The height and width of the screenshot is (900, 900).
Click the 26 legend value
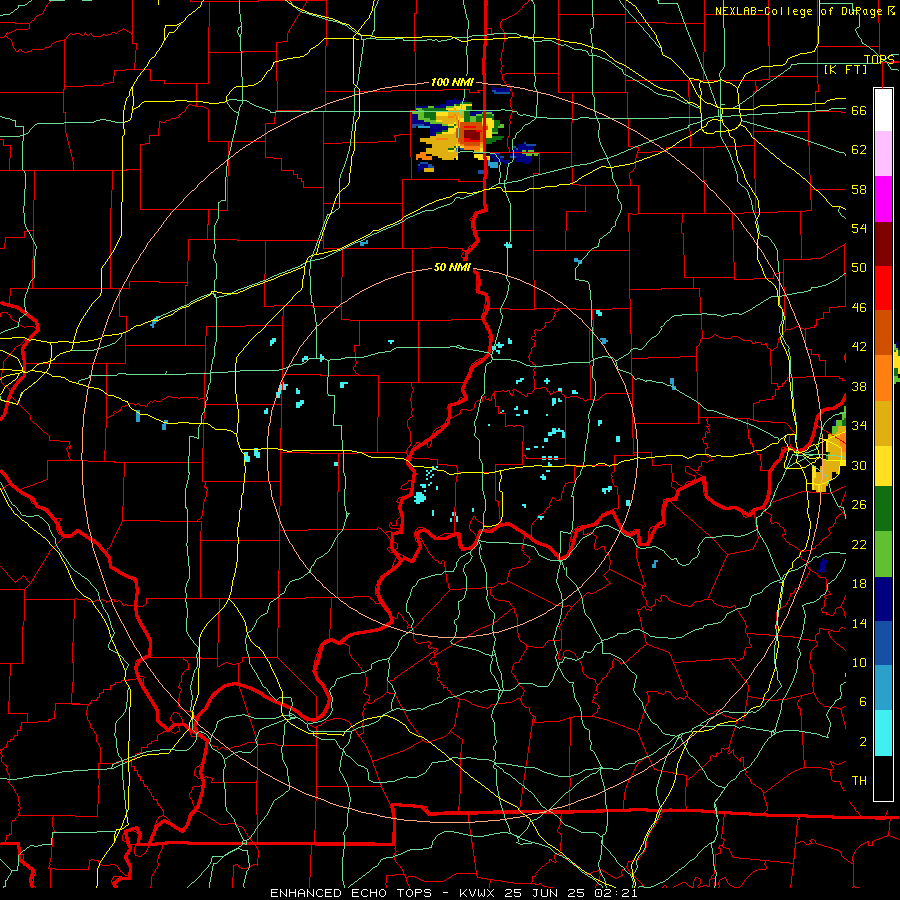coord(859,505)
